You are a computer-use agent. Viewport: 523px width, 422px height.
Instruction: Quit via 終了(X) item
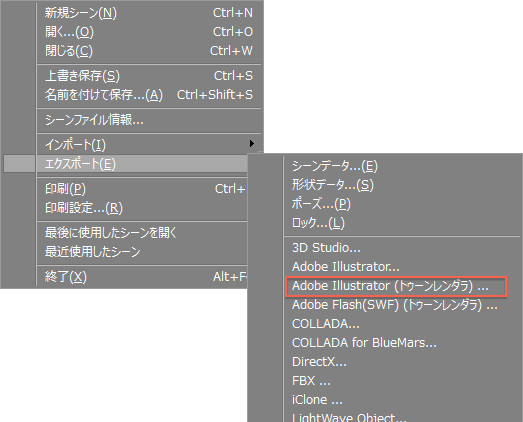coord(142,277)
